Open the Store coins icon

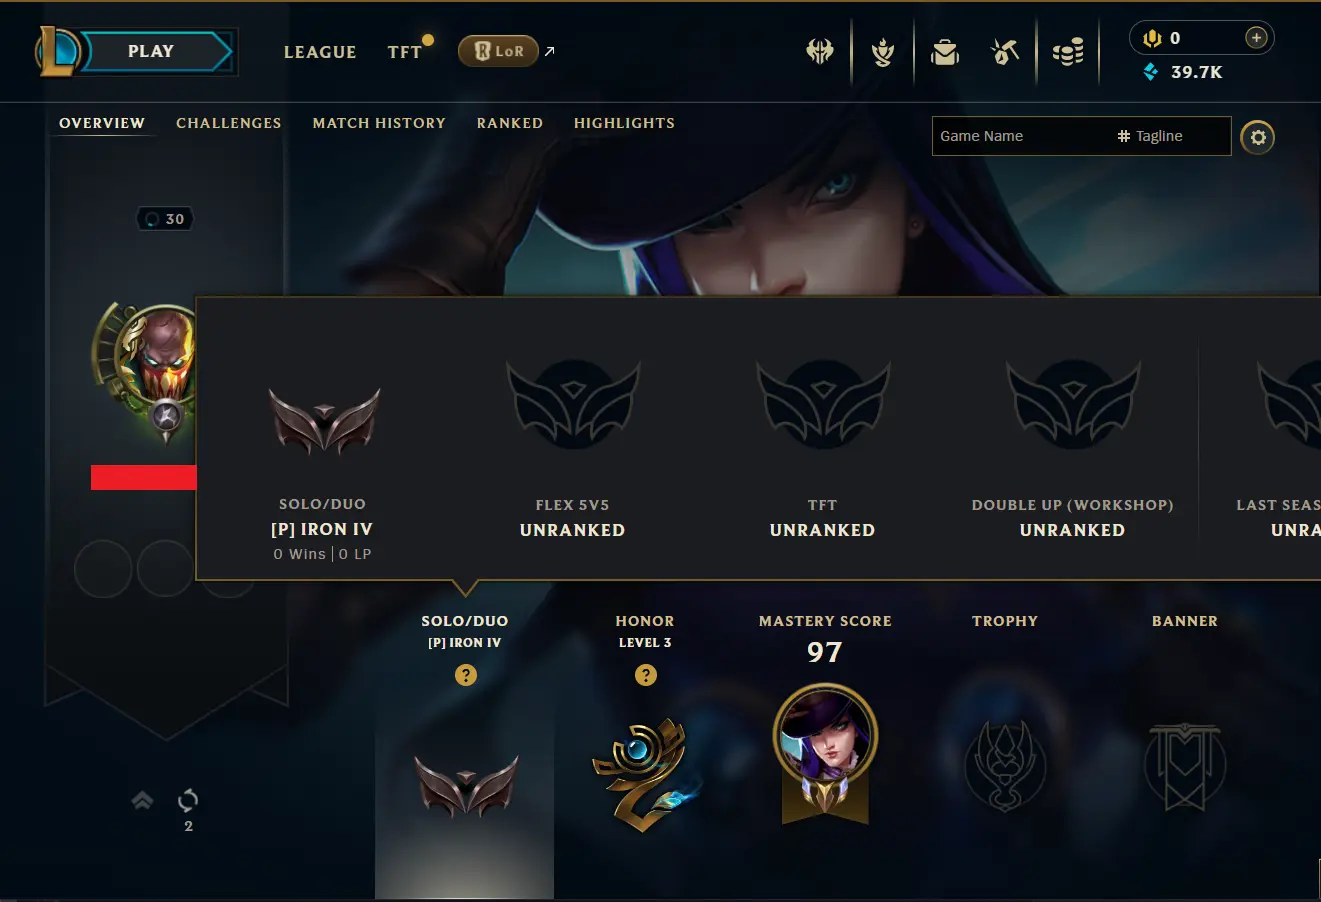coord(1068,52)
